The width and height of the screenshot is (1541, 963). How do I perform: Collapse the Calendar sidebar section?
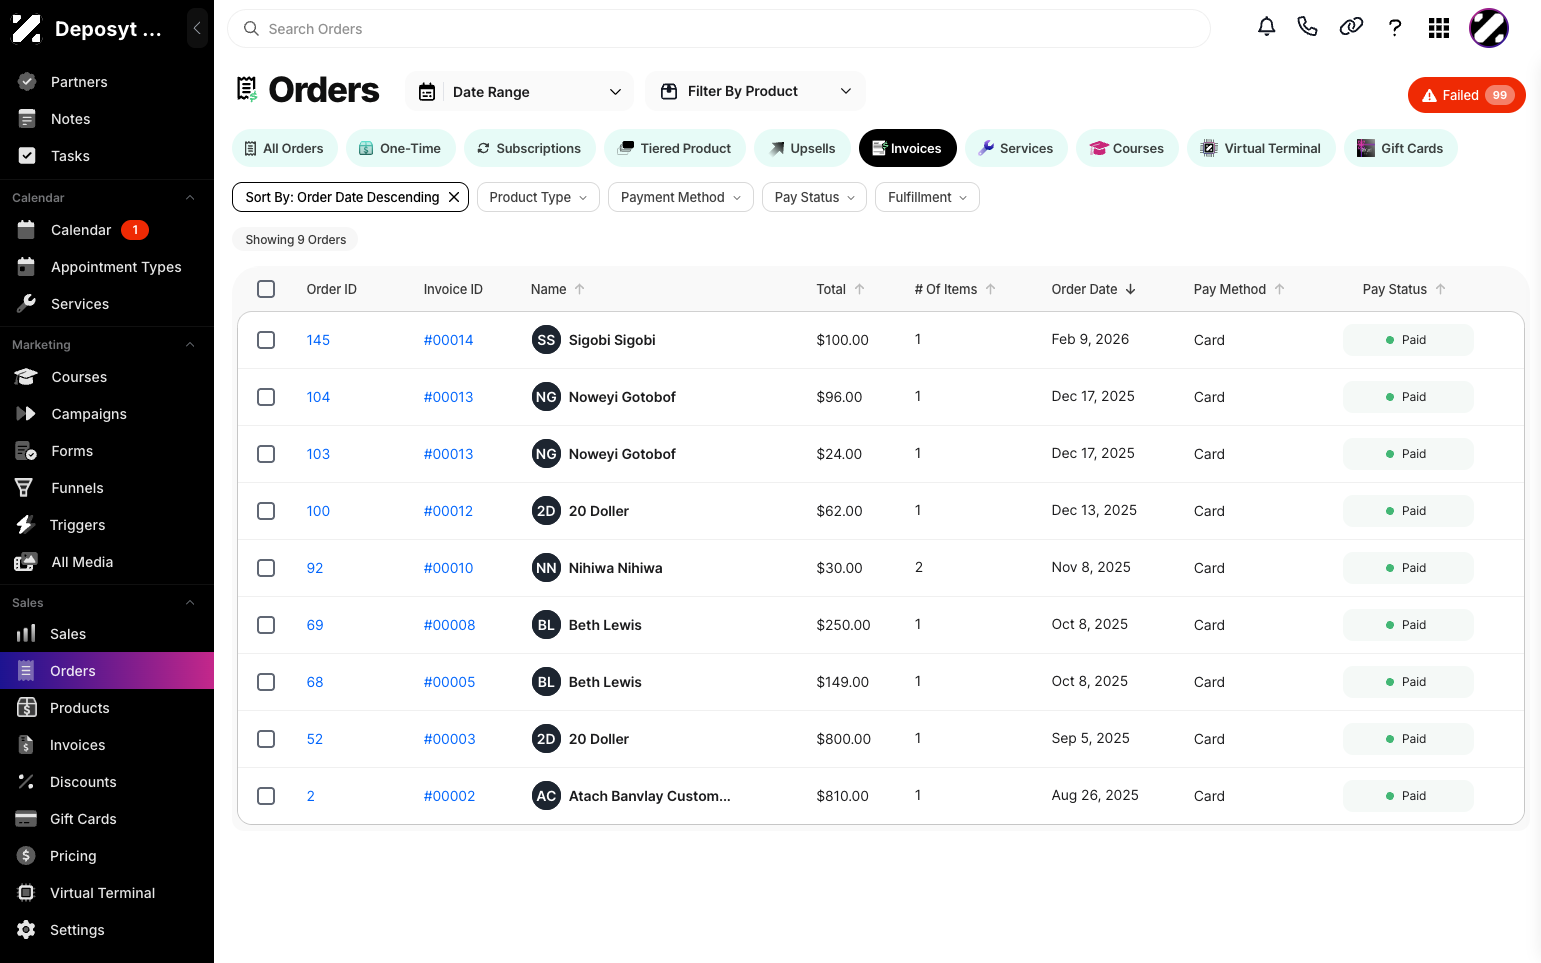(190, 198)
